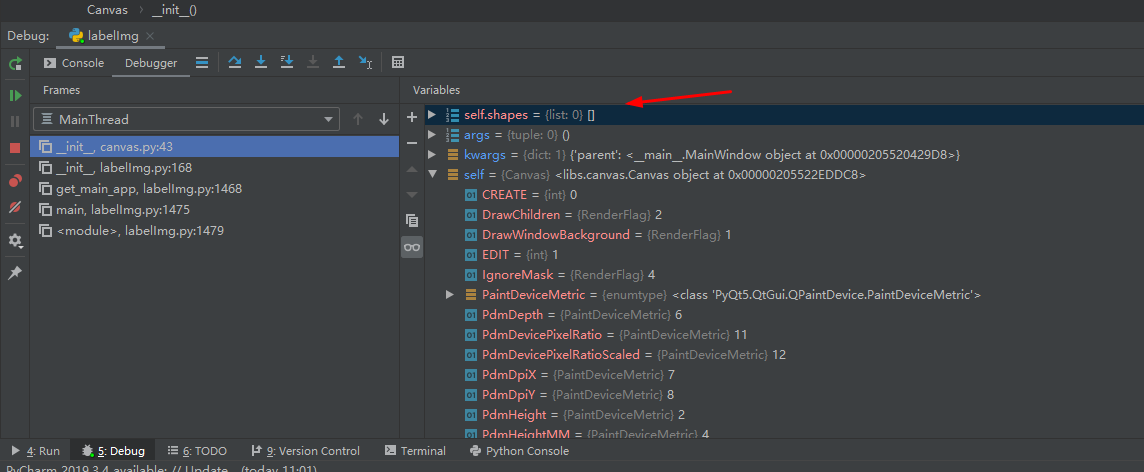This screenshot has height=472, width=1144.
Task: Close the labelImg debug tab
Action: (150, 36)
